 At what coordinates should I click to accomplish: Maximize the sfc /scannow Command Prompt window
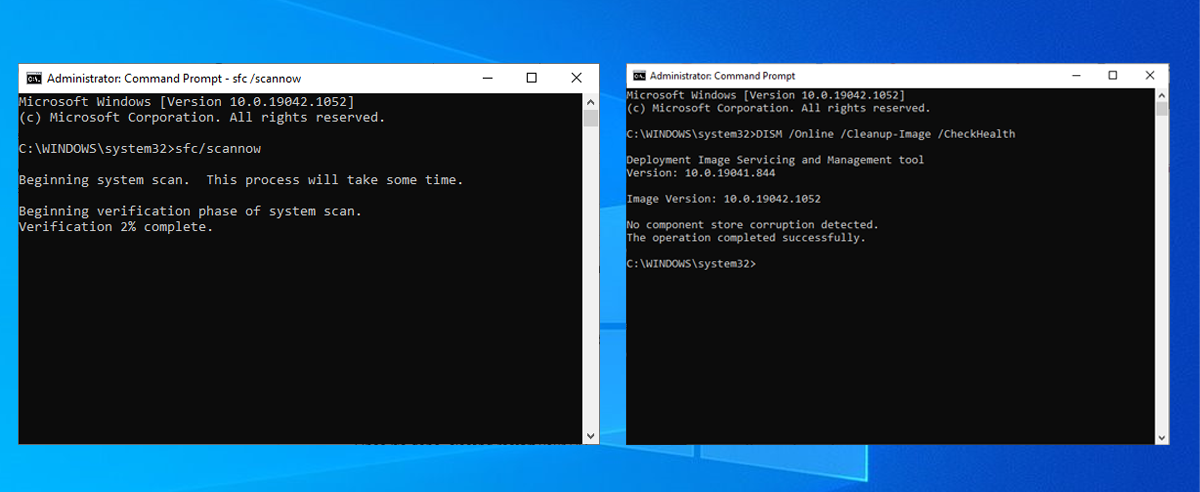click(532, 78)
